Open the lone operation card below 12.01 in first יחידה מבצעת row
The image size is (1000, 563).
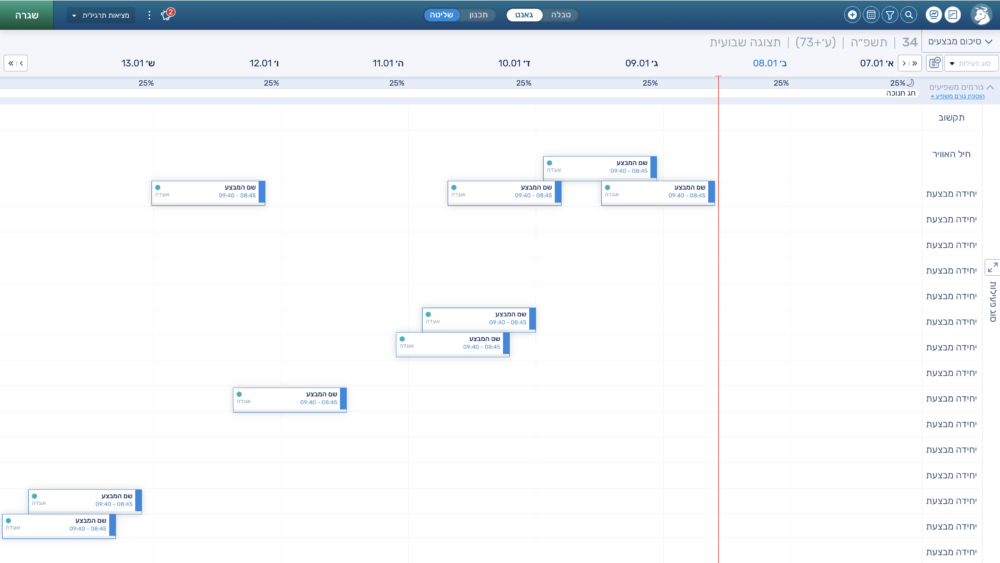point(208,193)
